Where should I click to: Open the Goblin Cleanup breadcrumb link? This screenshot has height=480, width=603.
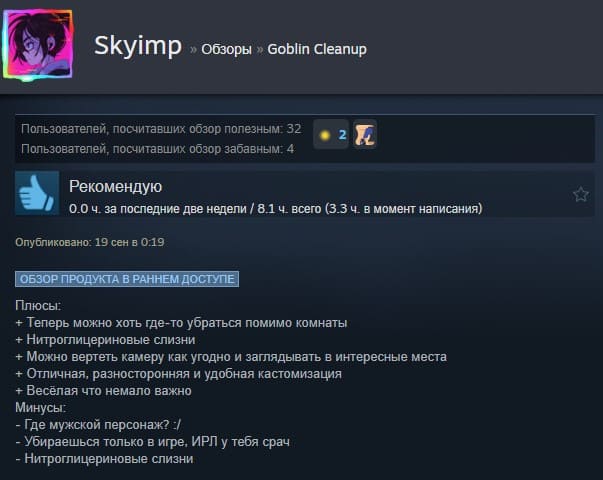point(317,49)
